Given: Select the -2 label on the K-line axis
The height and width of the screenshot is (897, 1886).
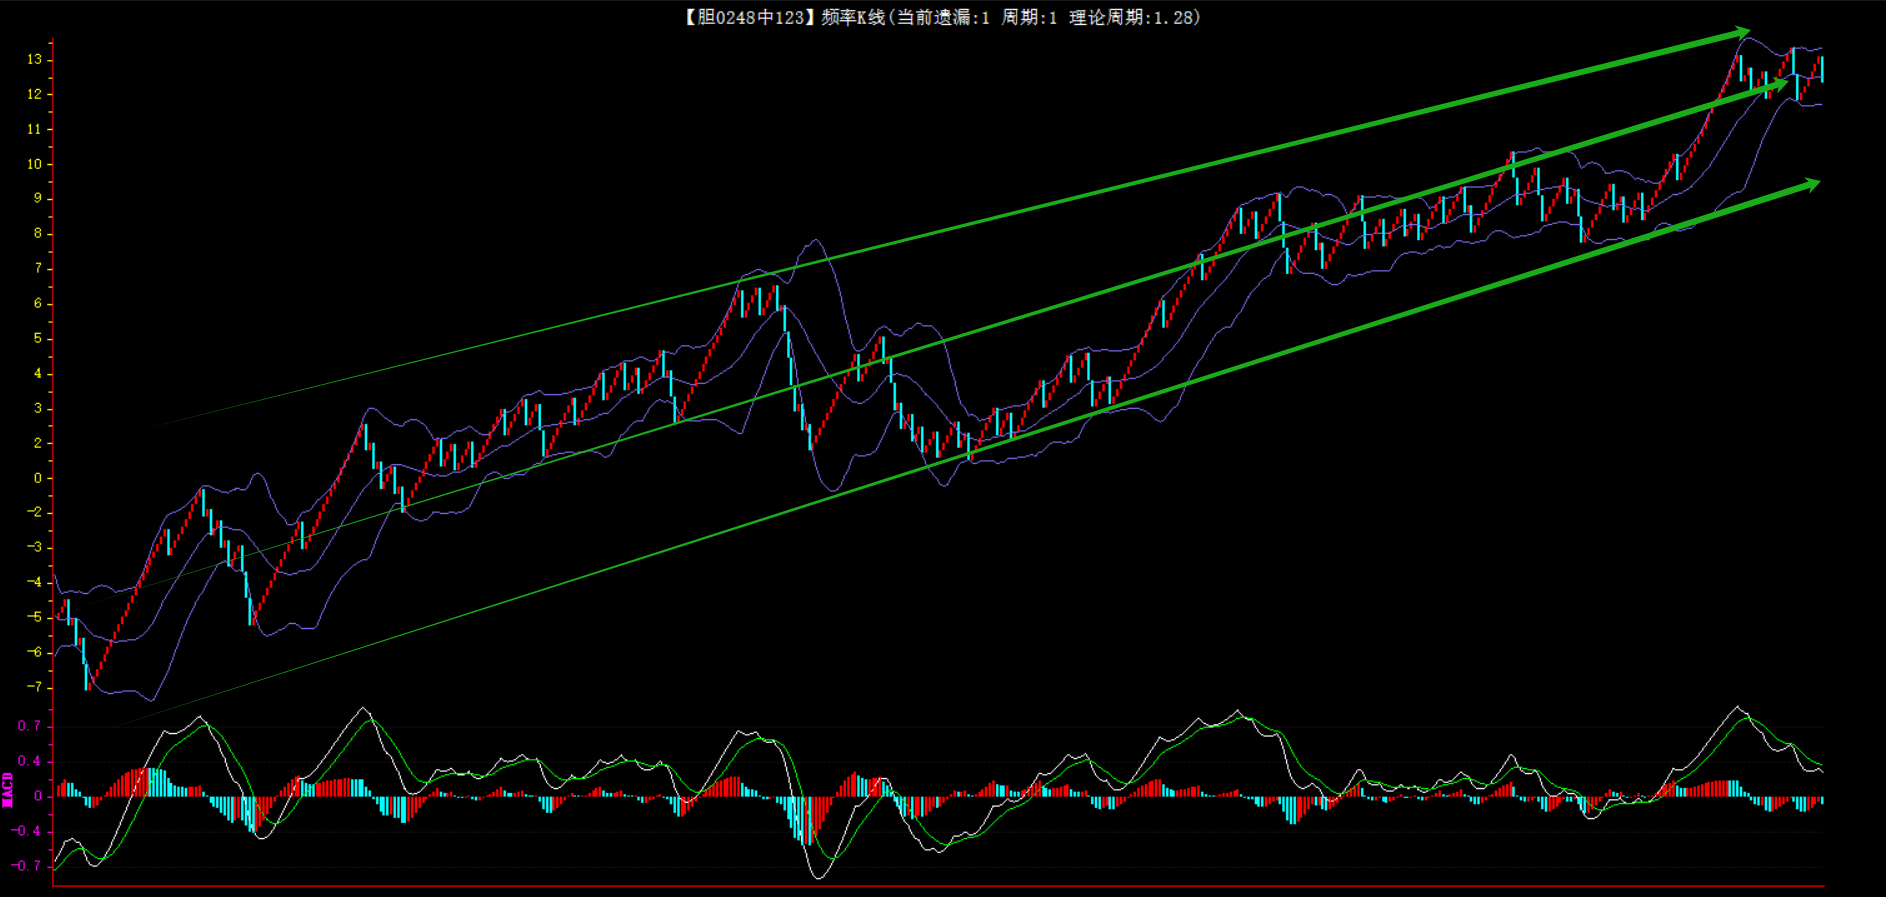Looking at the screenshot, I should click(35, 512).
